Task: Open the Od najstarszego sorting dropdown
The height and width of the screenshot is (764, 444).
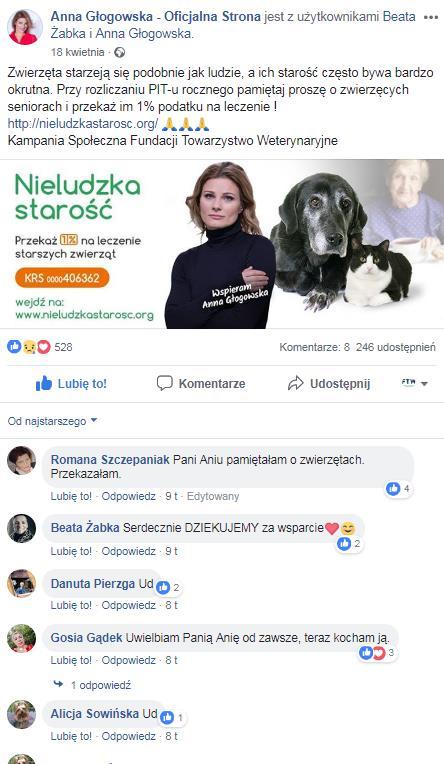Action: [53, 421]
